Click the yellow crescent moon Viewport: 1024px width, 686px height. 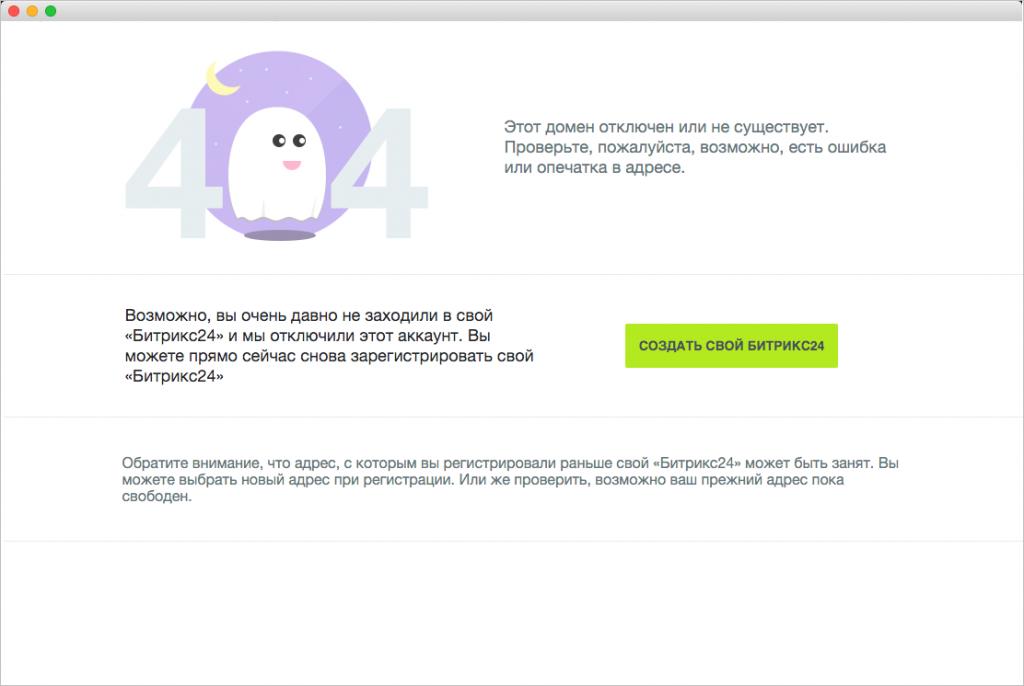pos(220,82)
